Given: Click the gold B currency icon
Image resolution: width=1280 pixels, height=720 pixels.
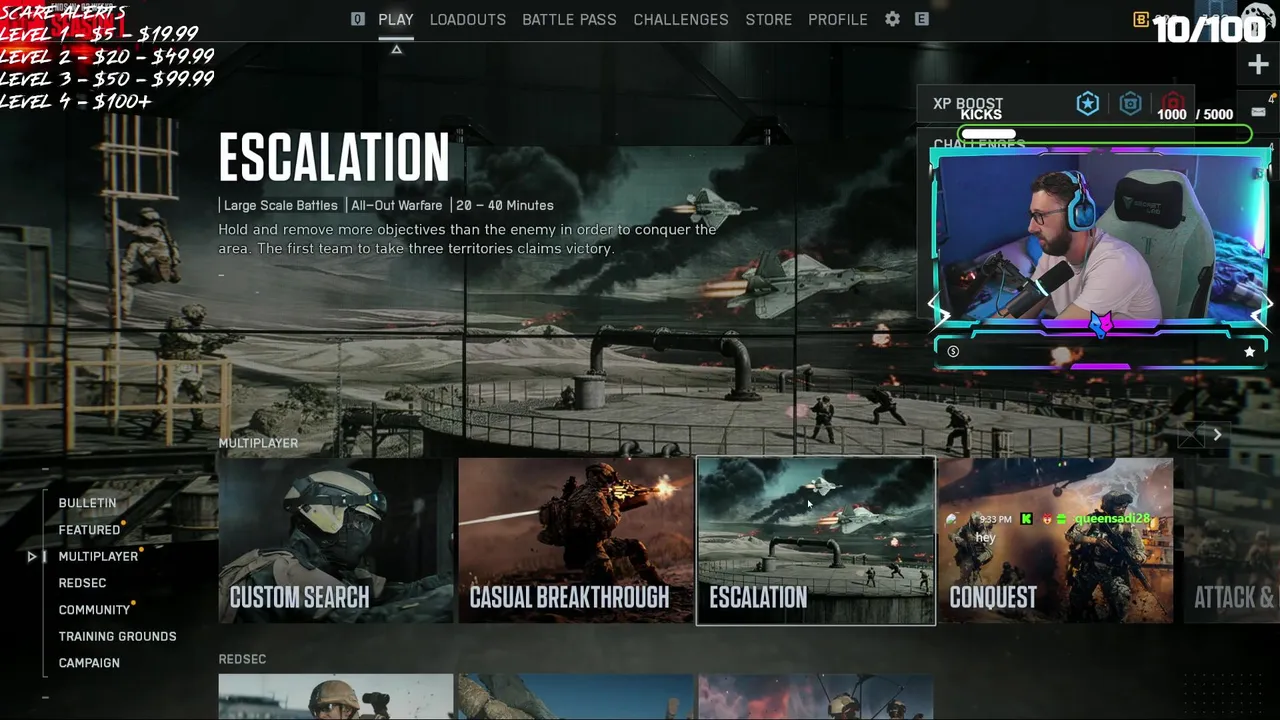Looking at the screenshot, I should [1141, 20].
